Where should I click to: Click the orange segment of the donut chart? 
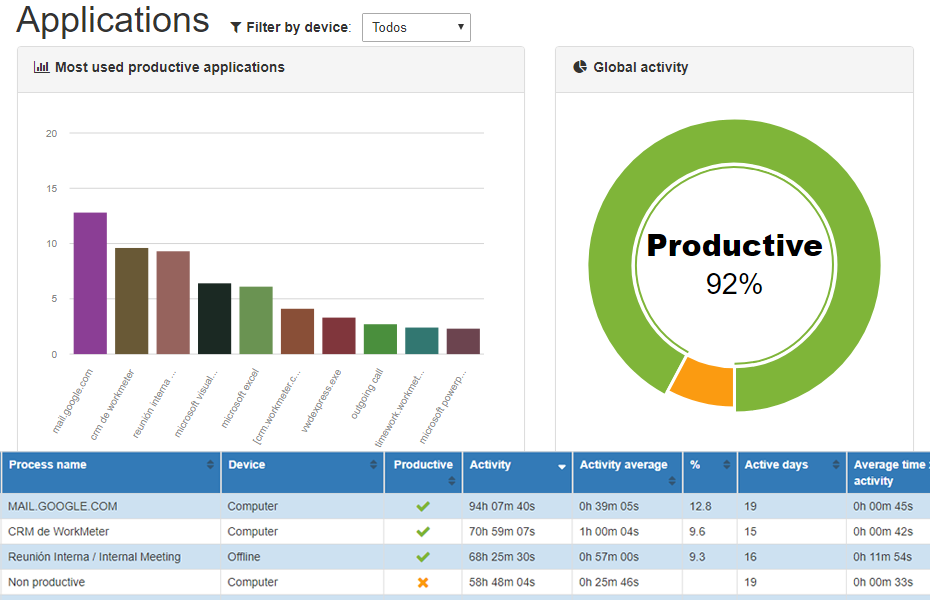point(703,383)
